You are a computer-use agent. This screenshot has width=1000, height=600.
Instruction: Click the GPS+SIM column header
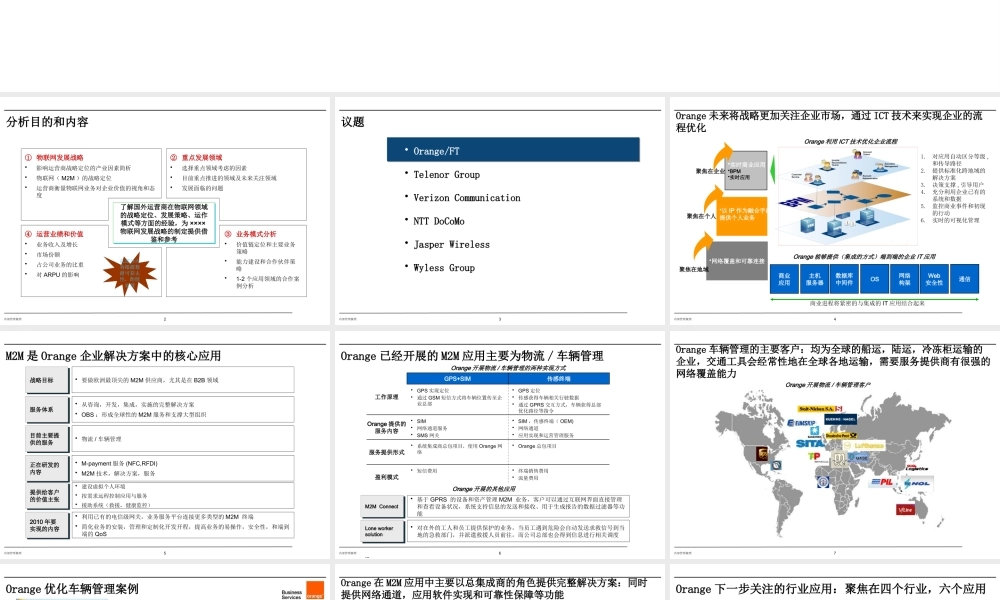click(x=457, y=379)
